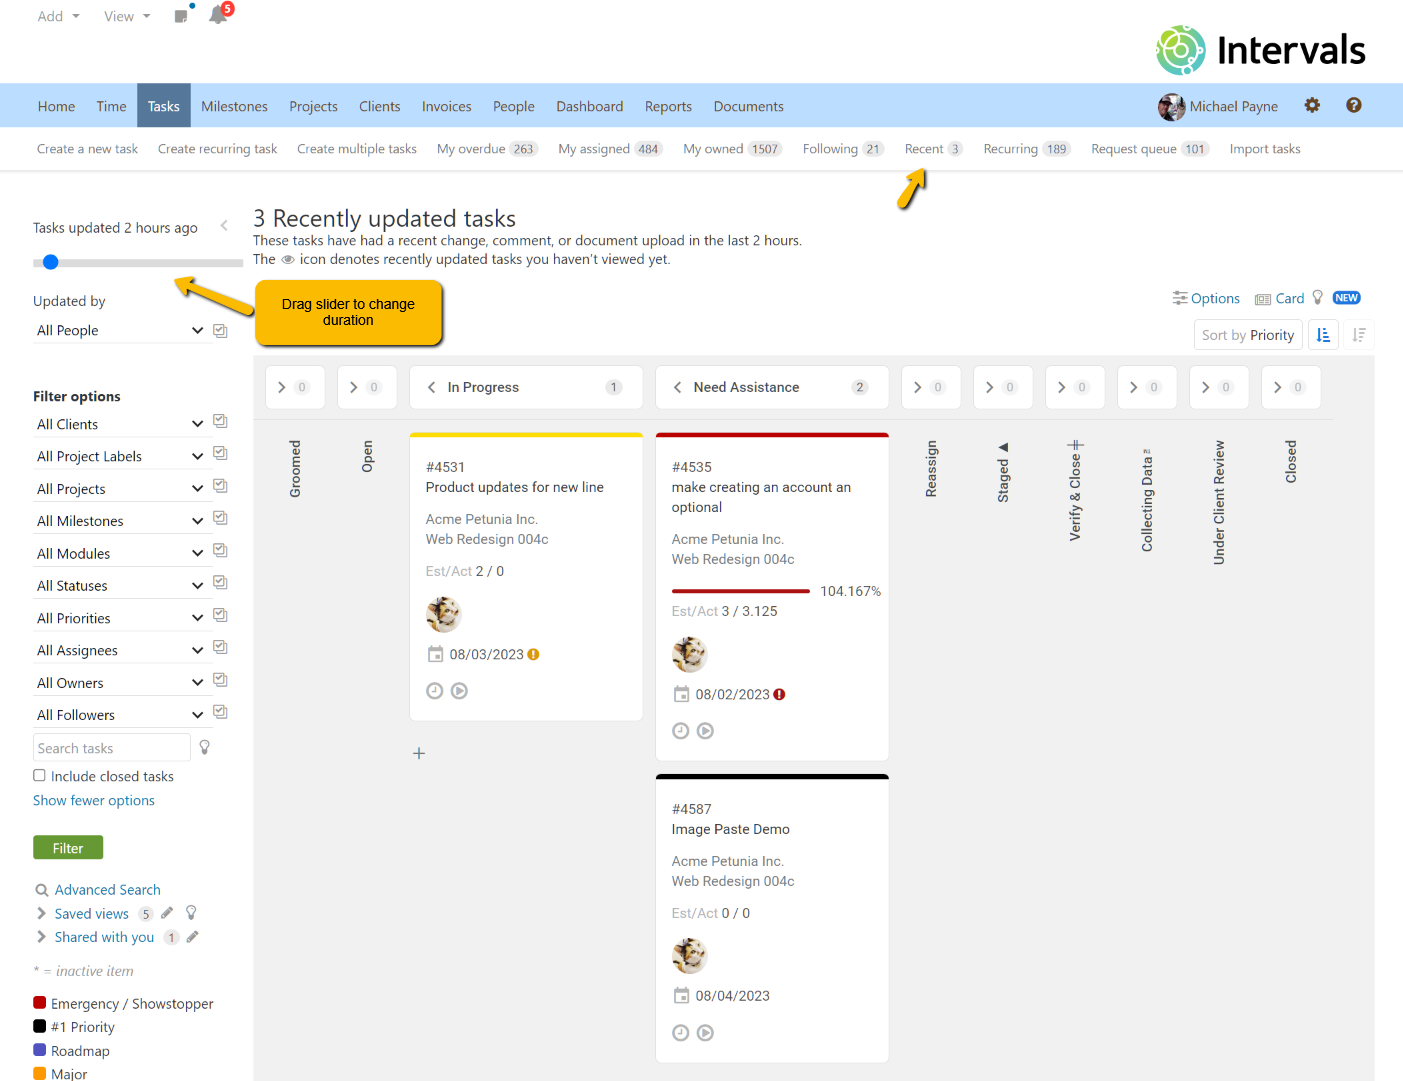Toggle multi-select checkbox next to All Statuses
This screenshot has height=1081, width=1403.
(x=220, y=583)
